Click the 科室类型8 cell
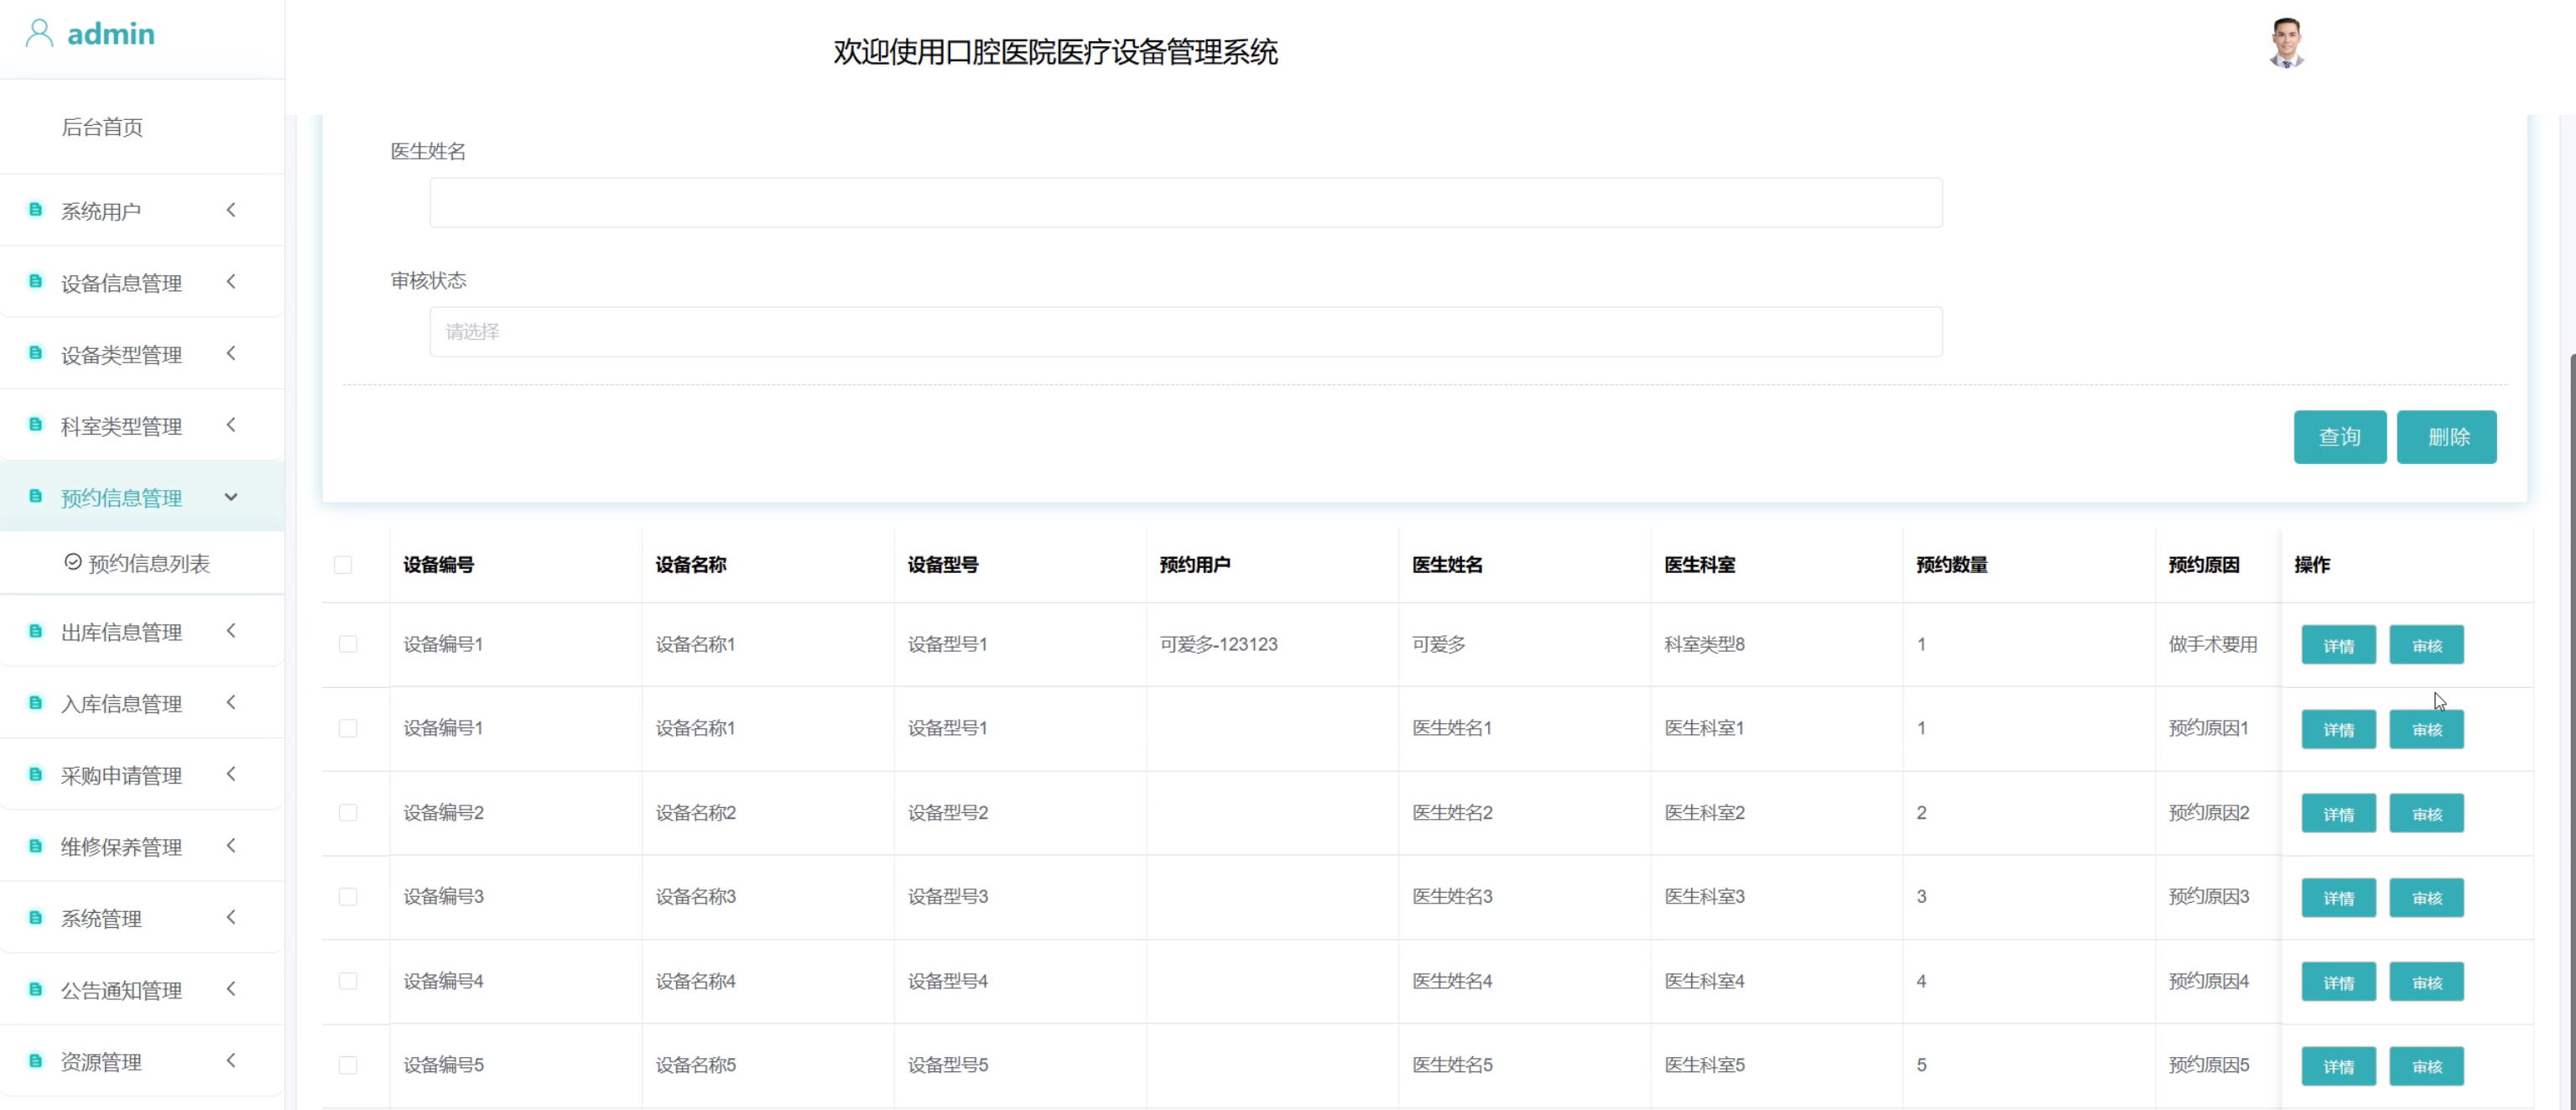2576x1110 pixels. pos(1704,644)
